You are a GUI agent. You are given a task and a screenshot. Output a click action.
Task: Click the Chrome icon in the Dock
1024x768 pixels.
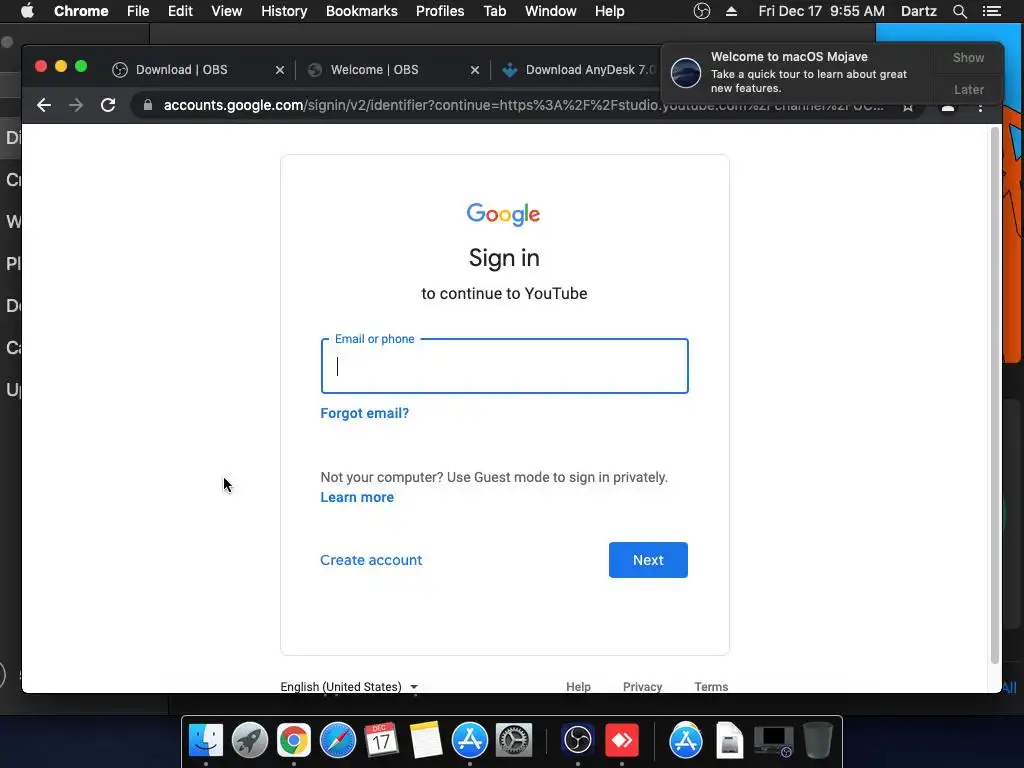tap(294, 740)
